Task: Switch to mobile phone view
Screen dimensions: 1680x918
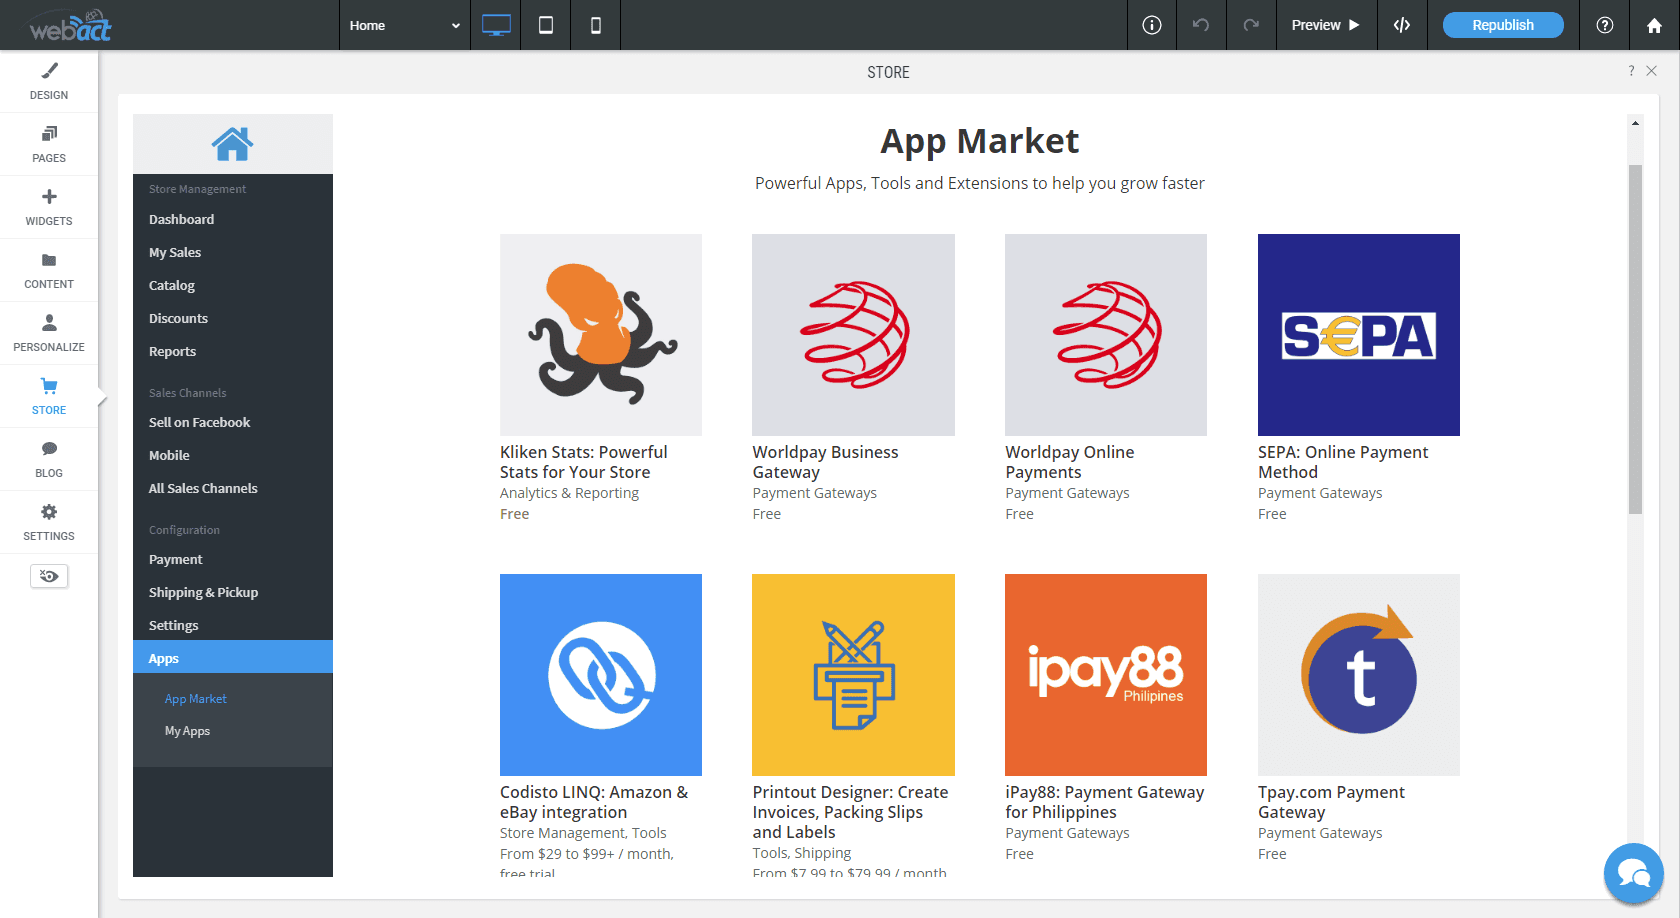Action: (596, 25)
